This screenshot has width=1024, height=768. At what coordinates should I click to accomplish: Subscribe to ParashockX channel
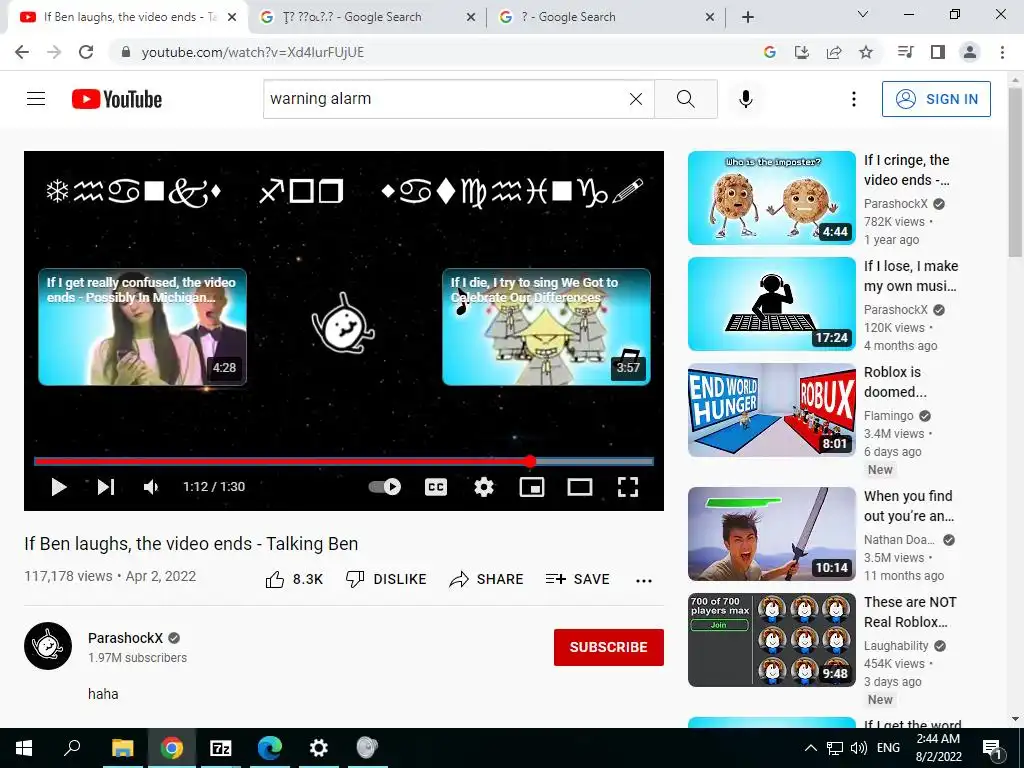coord(609,647)
